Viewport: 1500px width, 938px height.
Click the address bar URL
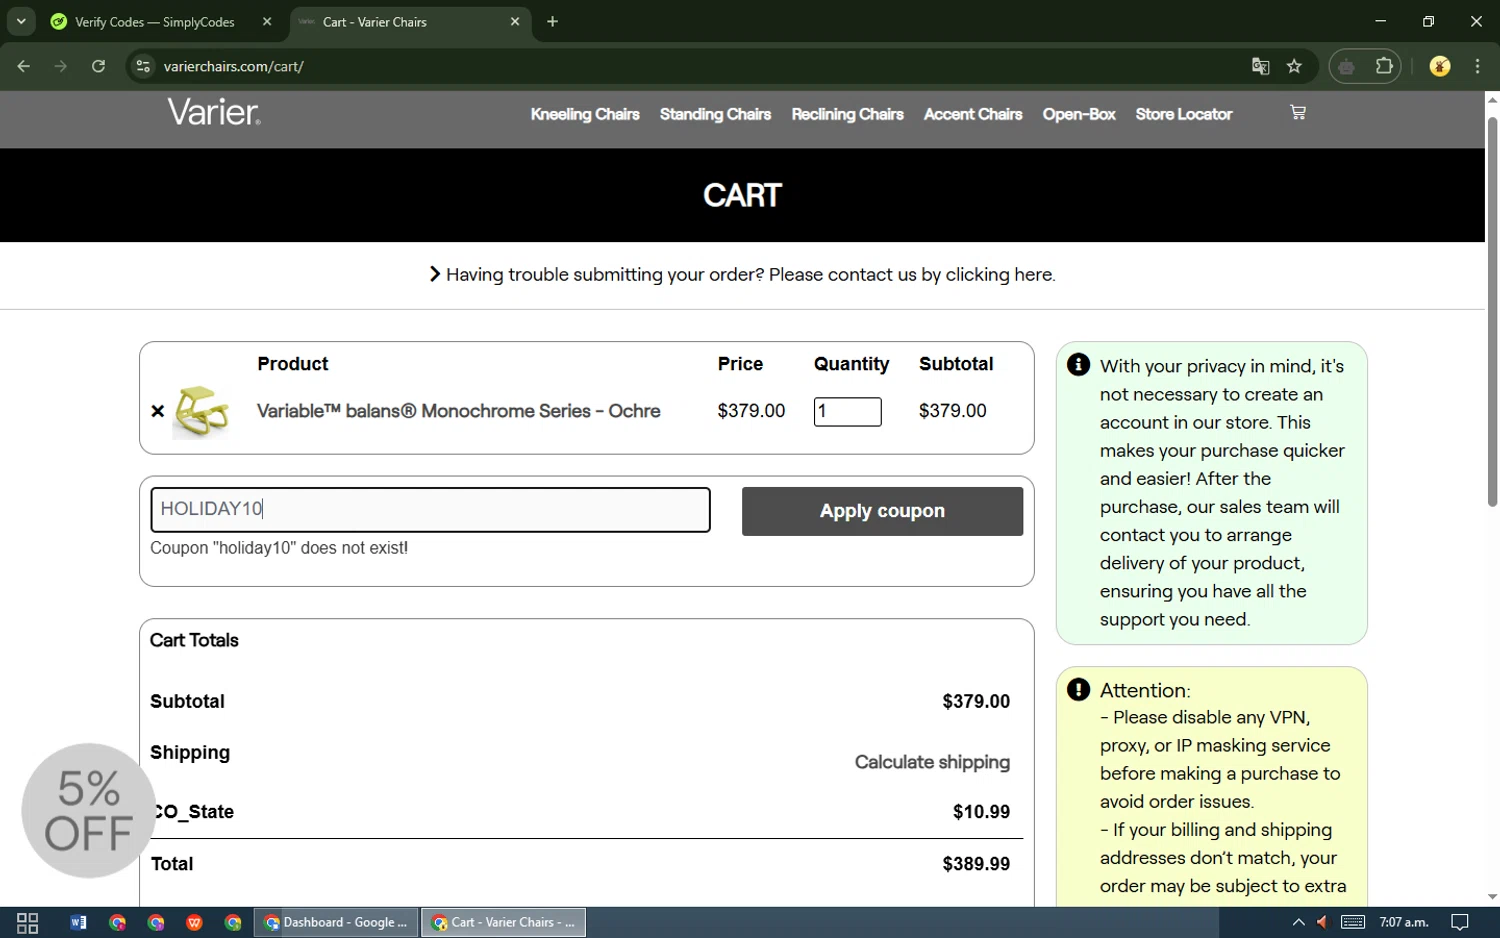234,66
